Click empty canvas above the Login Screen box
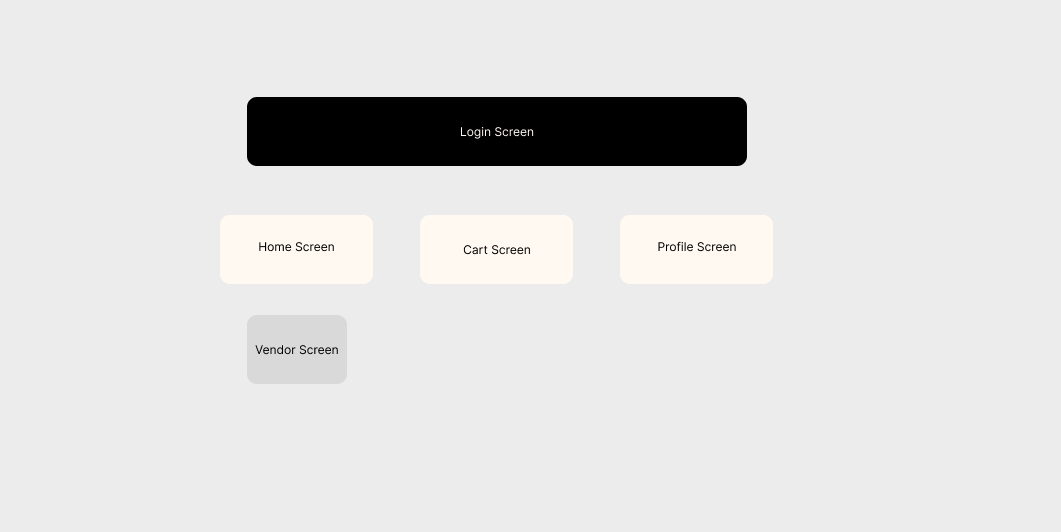This screenshot has height=532, width=1061. click(497, 49)
